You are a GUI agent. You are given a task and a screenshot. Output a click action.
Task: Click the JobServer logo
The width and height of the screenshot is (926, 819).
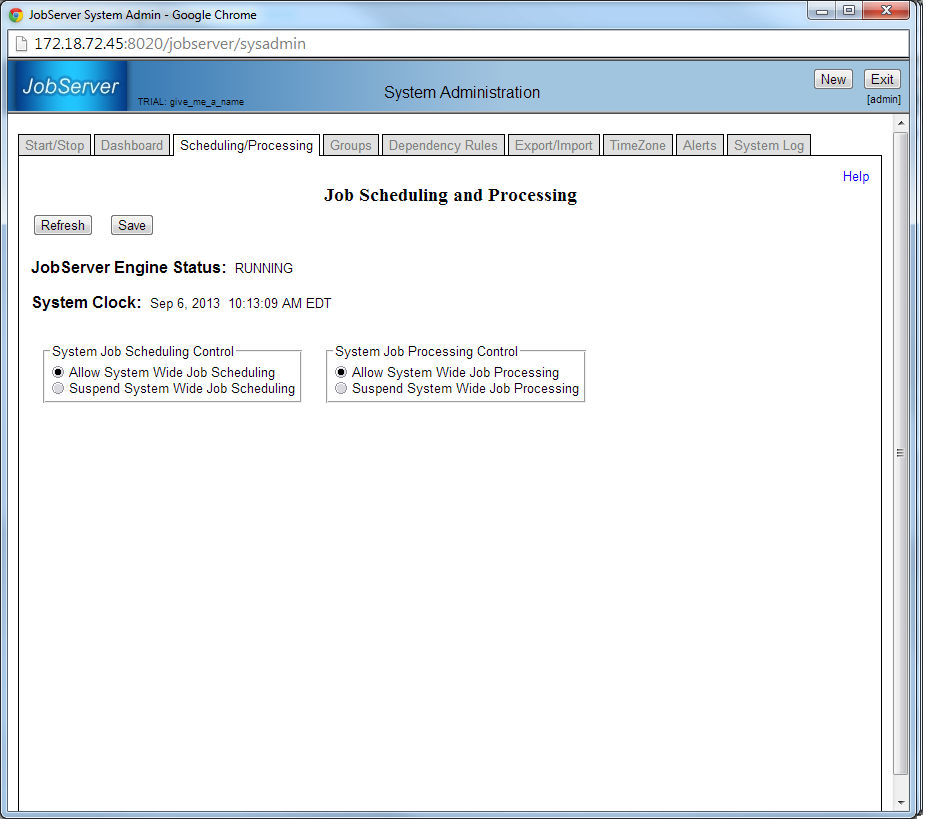pyautogui.click(x=70, y=87)
